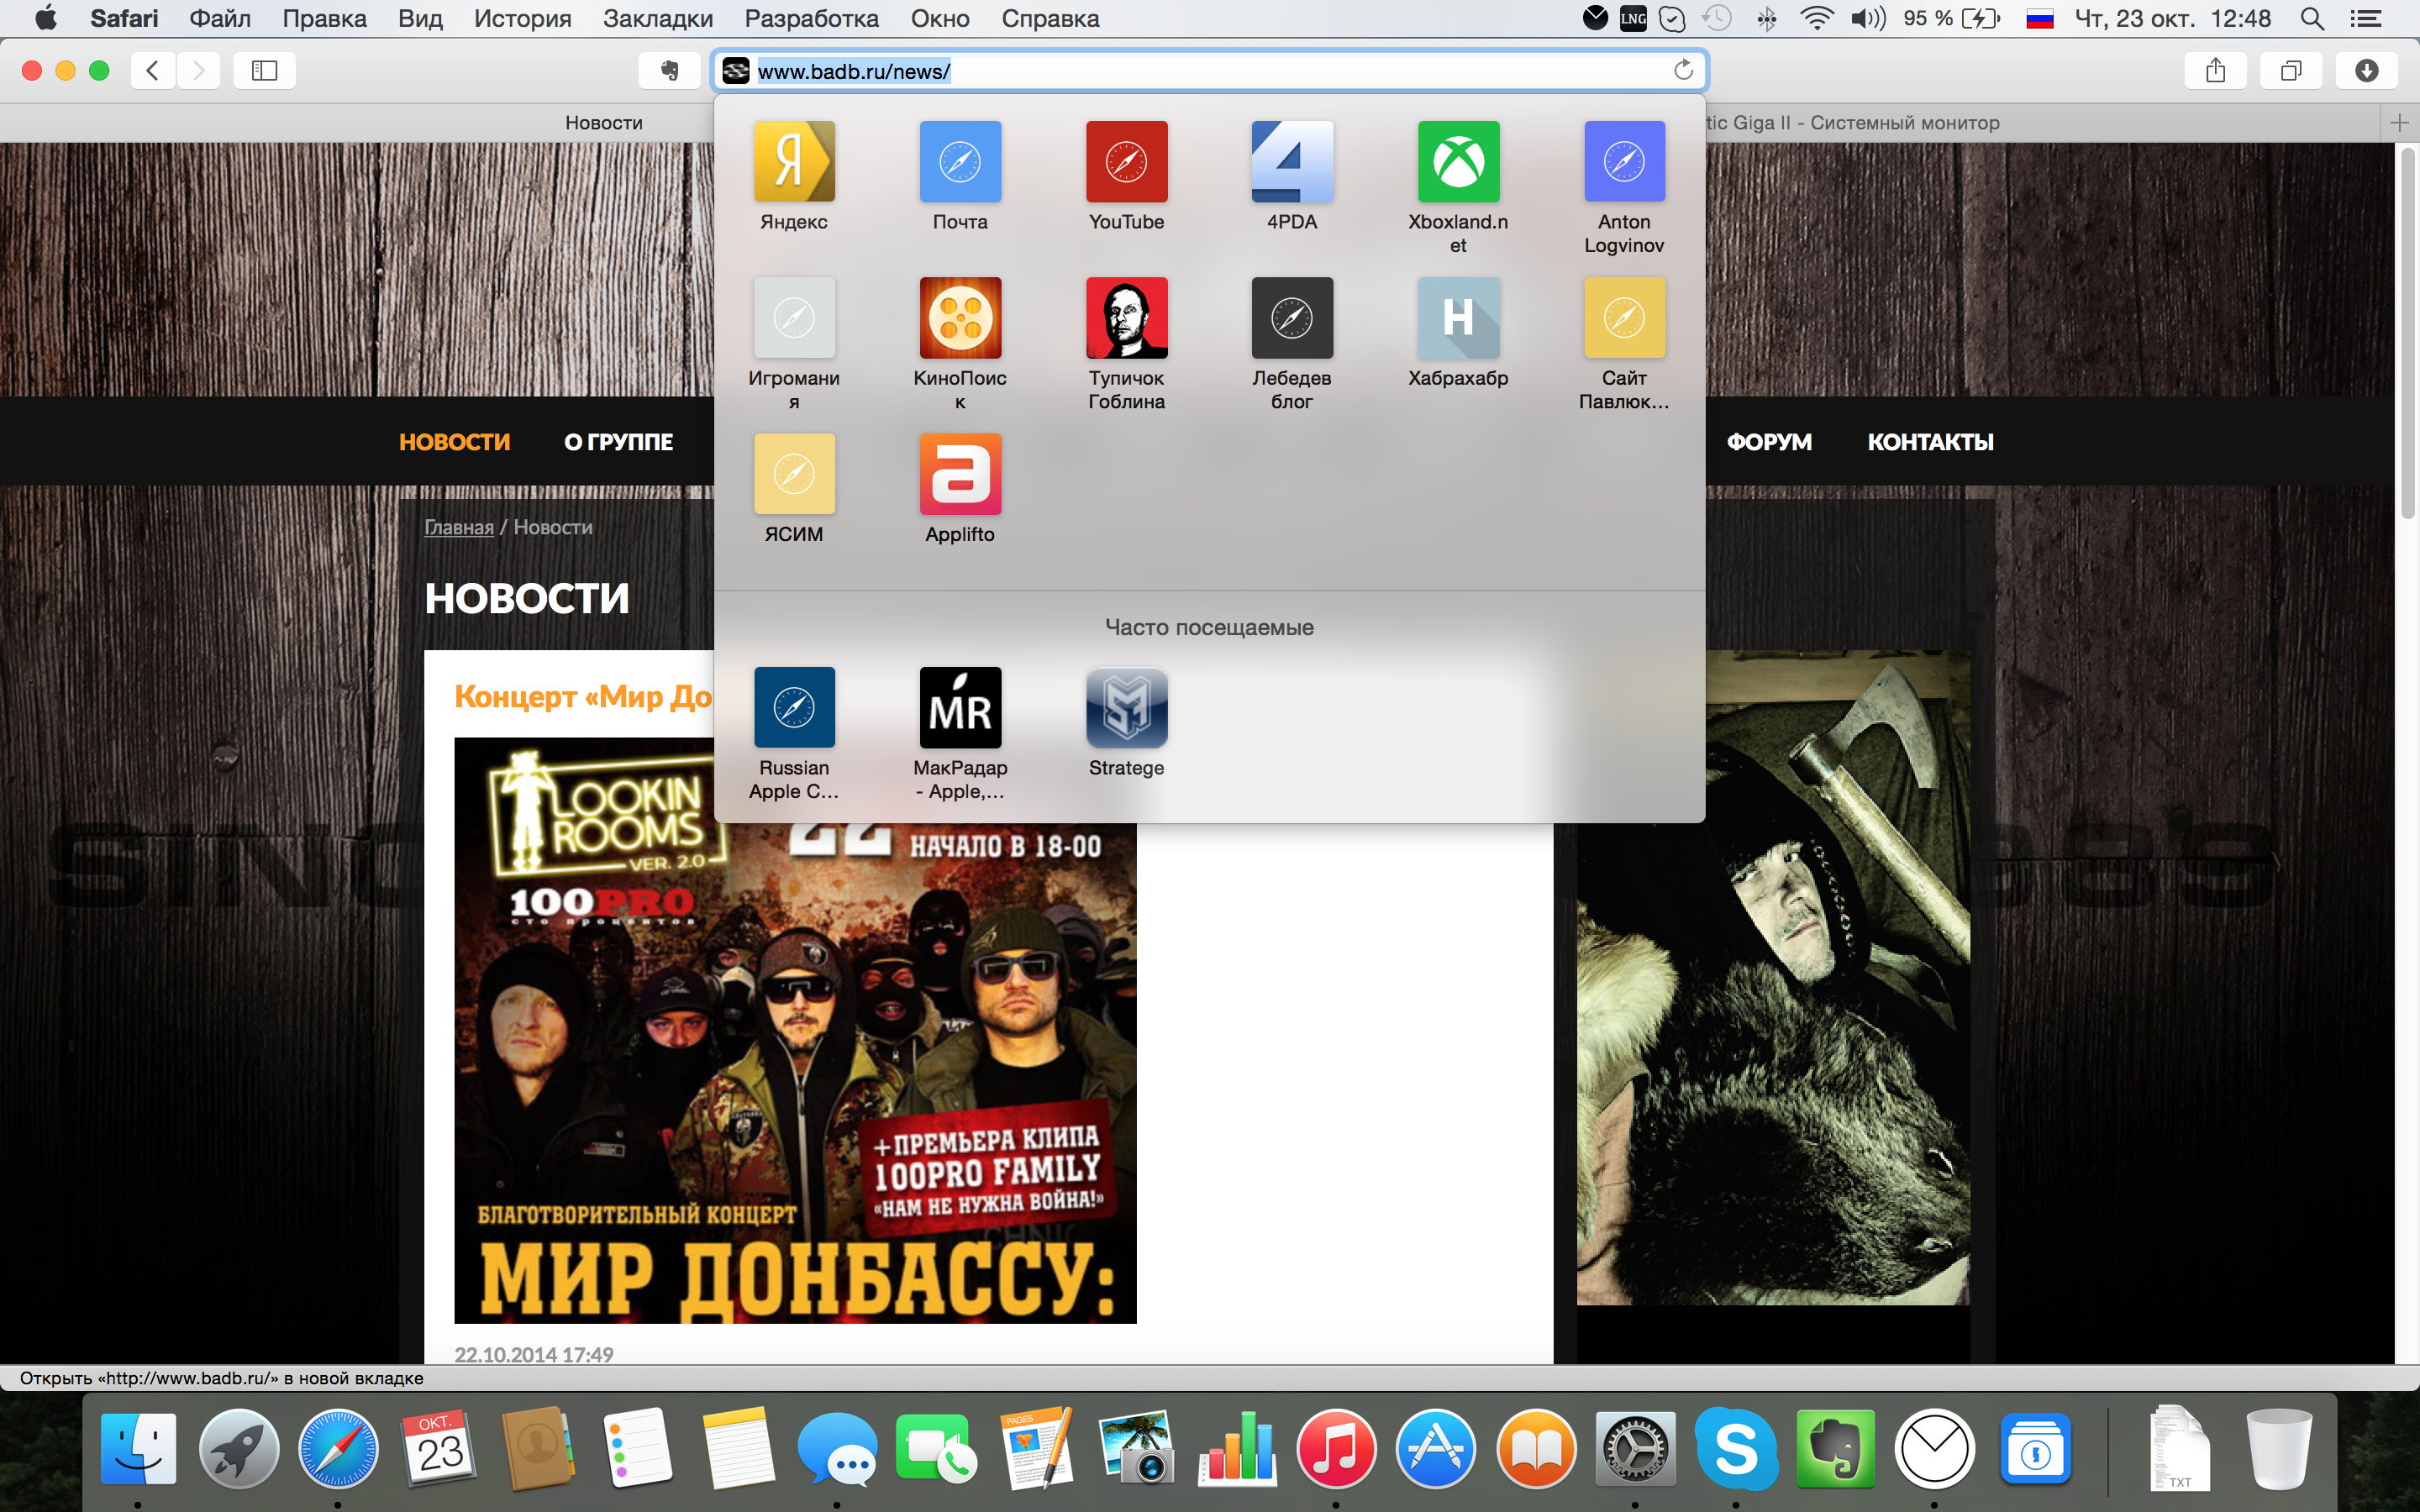Open the Игромания favorite
Viewport: 2420px width, 1512px height.
(794, 317)
